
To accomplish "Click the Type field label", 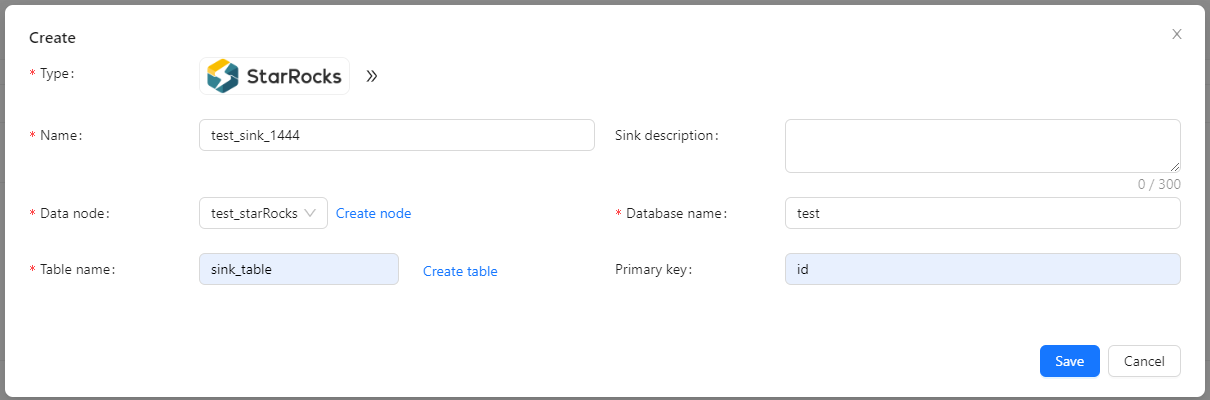I will 57,74.
